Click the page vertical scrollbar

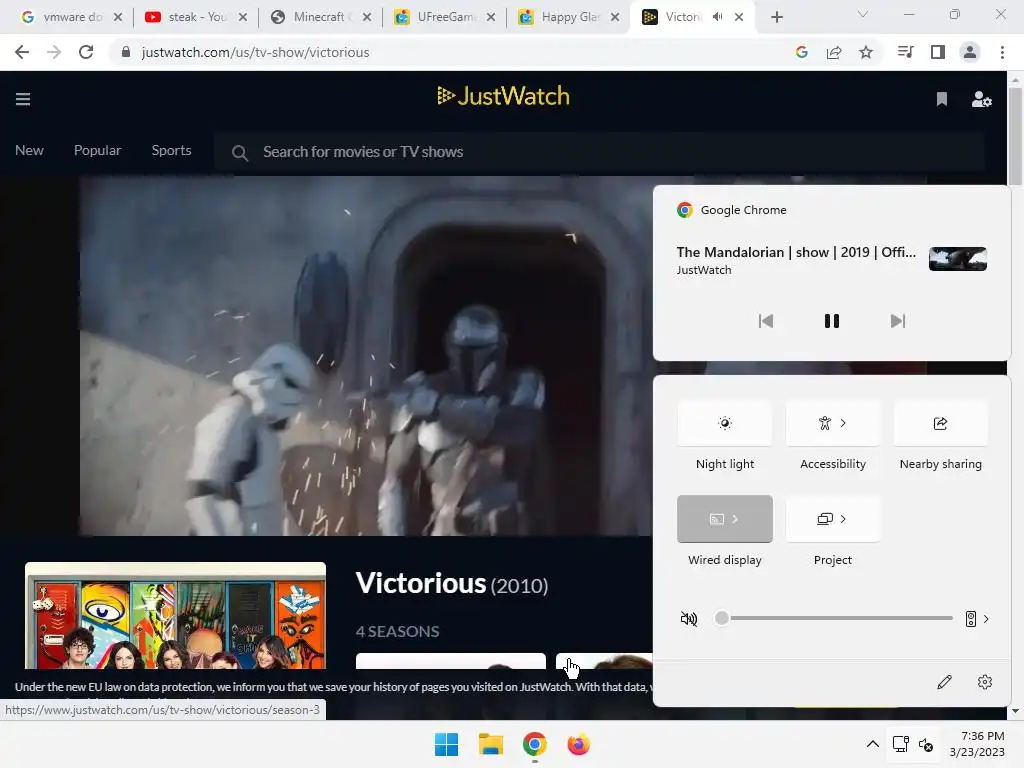[x=1015, y=137]
